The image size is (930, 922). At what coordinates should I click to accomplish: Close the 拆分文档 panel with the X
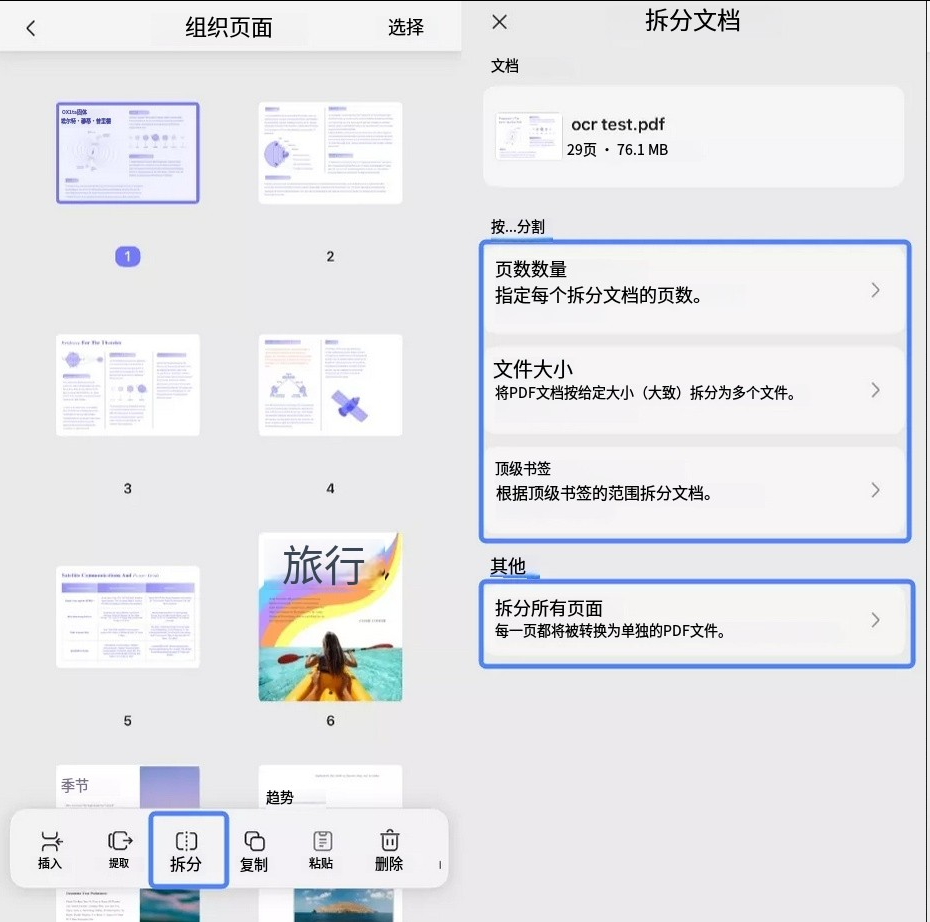coord(498,22)
